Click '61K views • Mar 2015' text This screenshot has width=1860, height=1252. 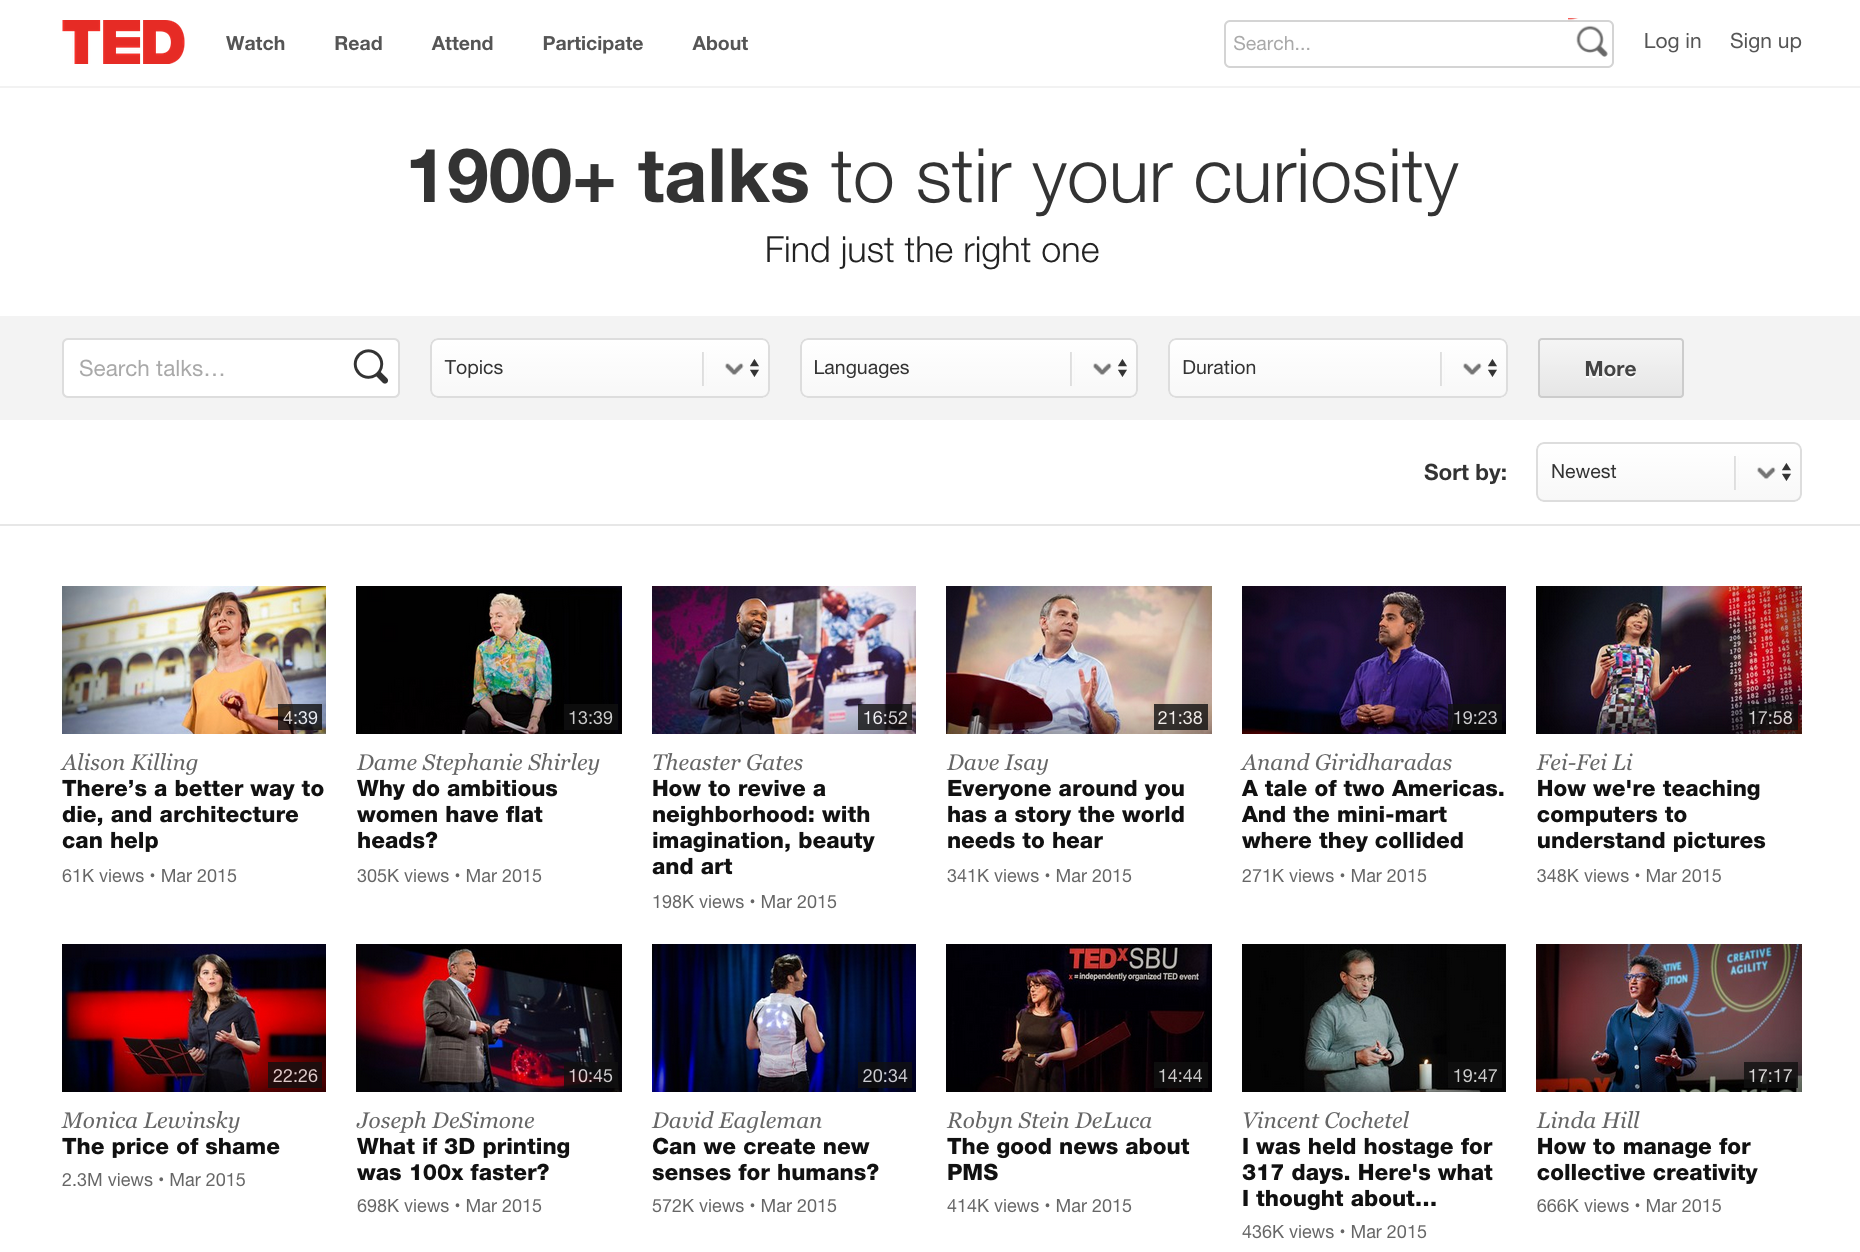click(149, 876)
